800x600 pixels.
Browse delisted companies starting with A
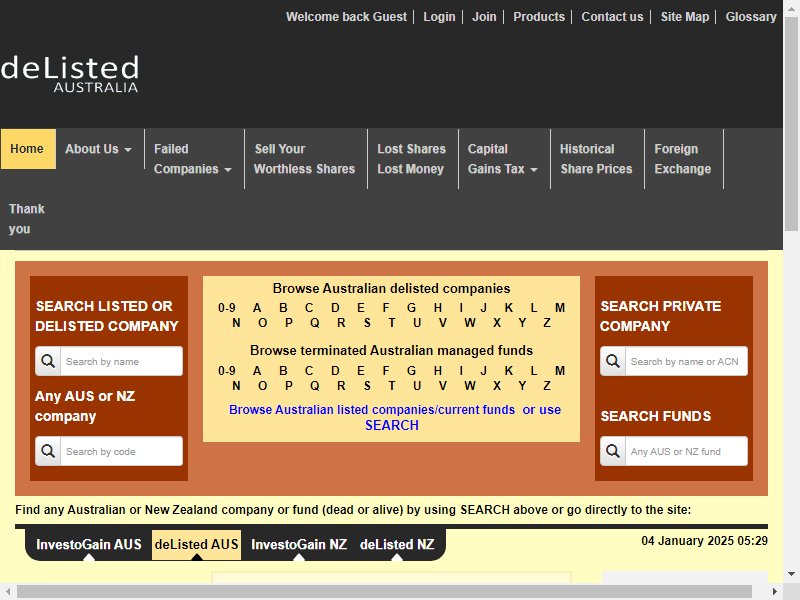click(257, 308)
